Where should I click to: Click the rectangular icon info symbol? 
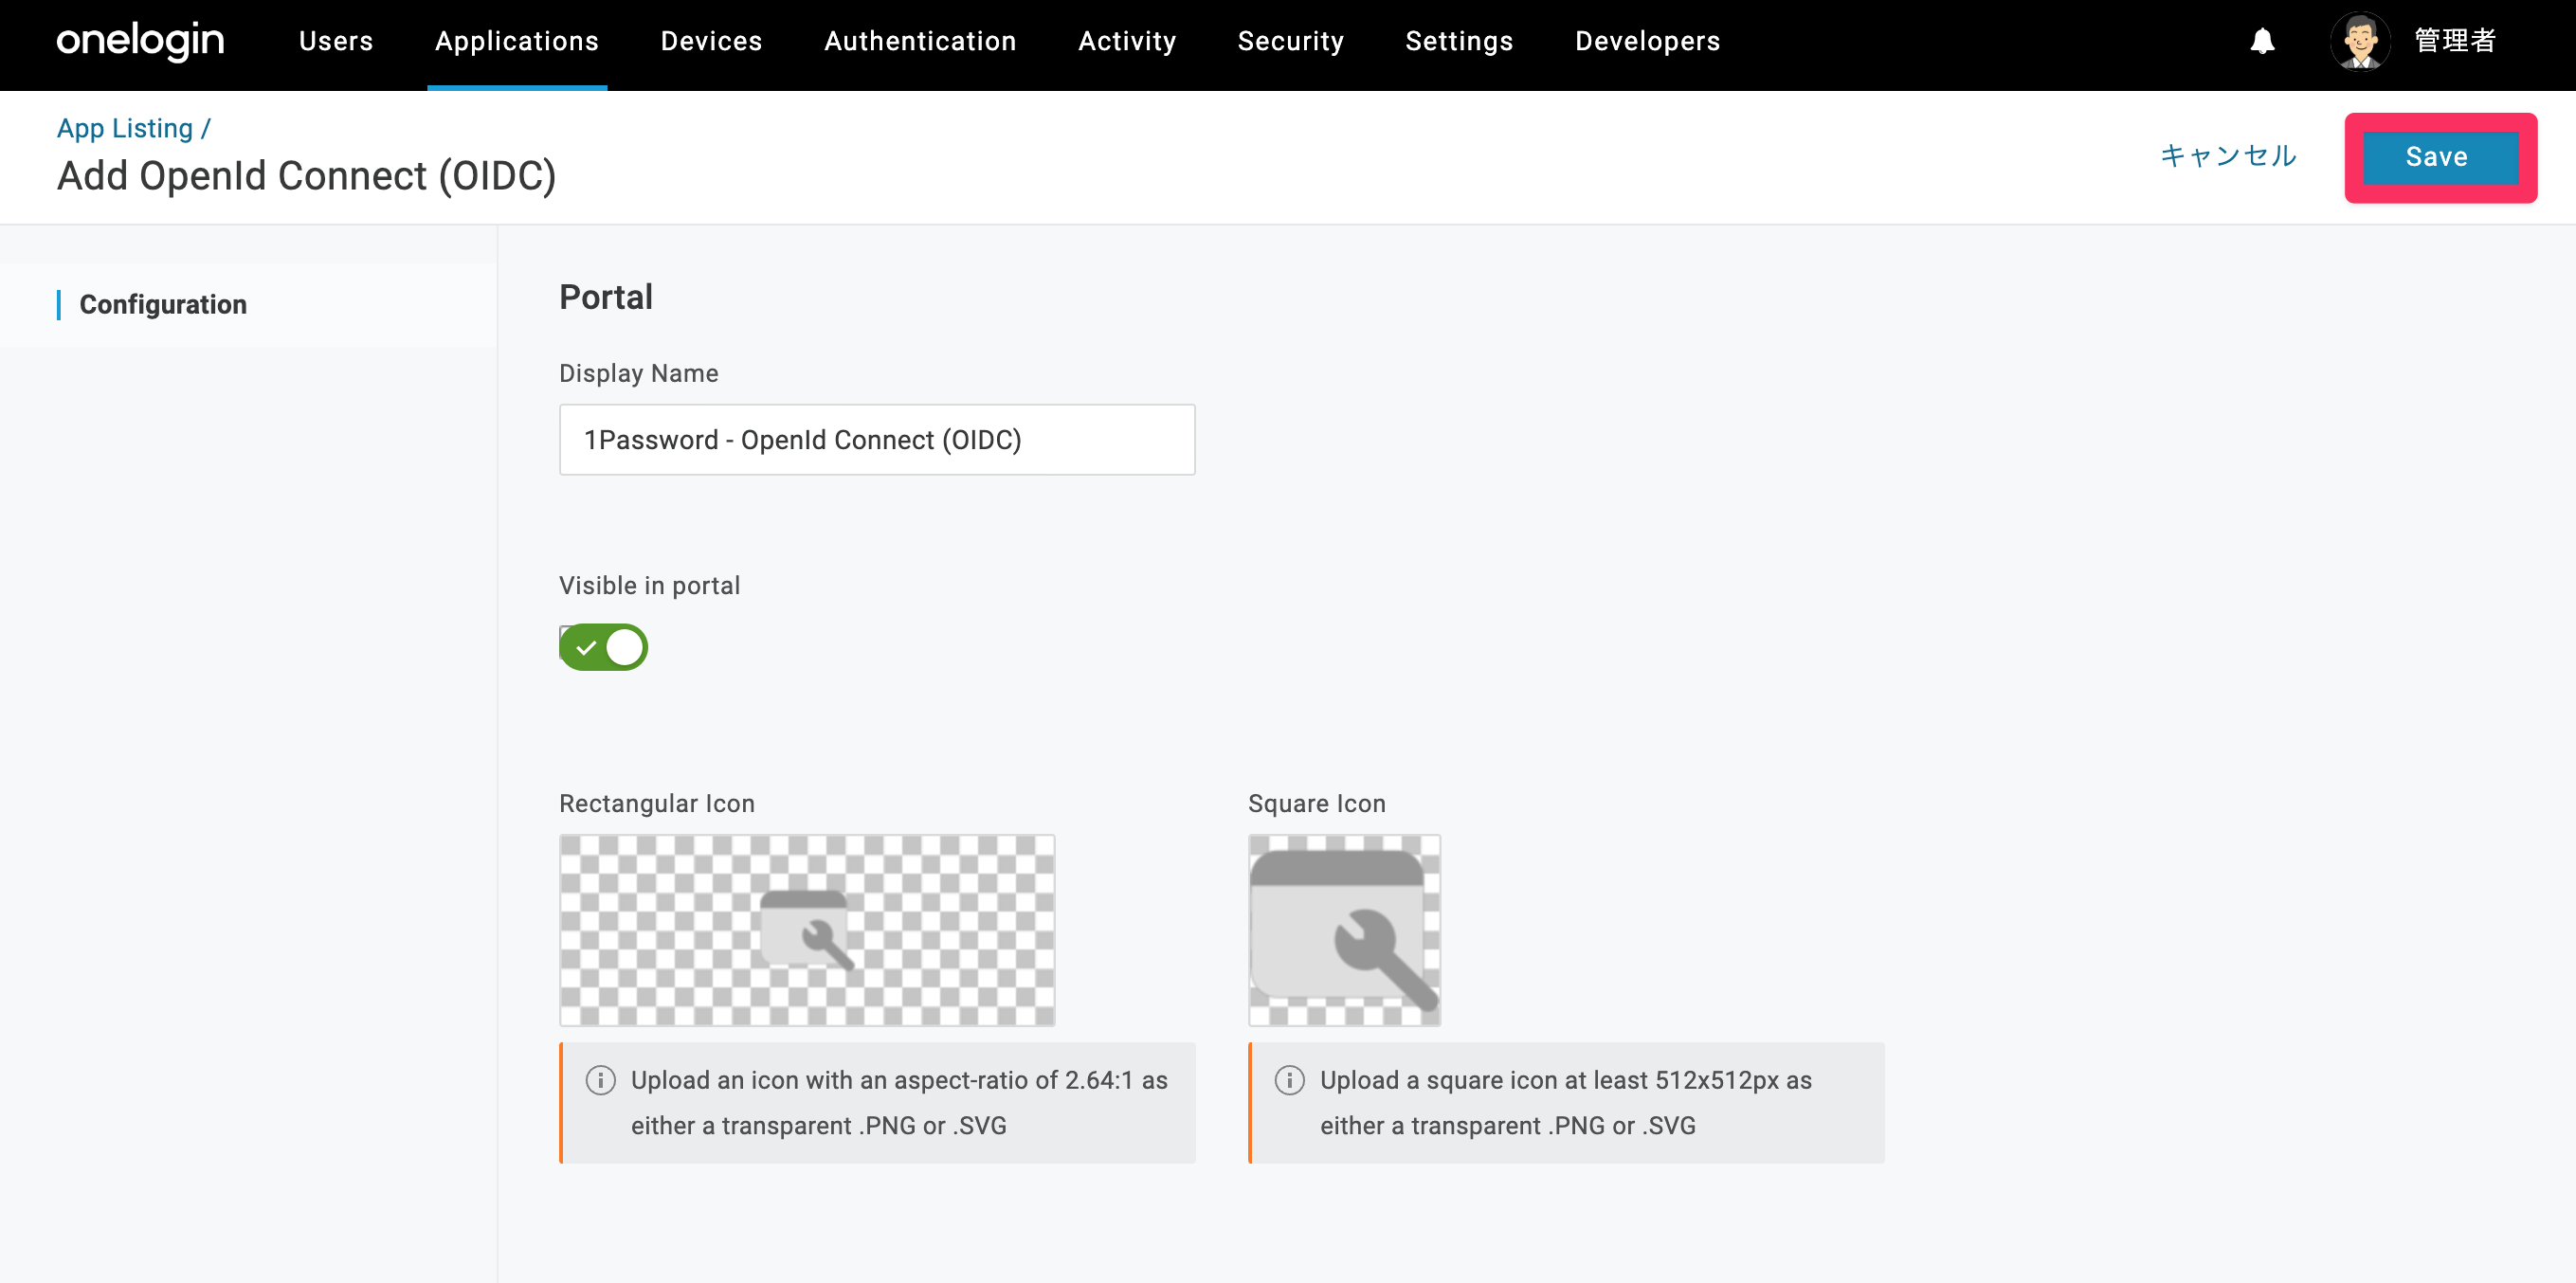[600, 1080]
